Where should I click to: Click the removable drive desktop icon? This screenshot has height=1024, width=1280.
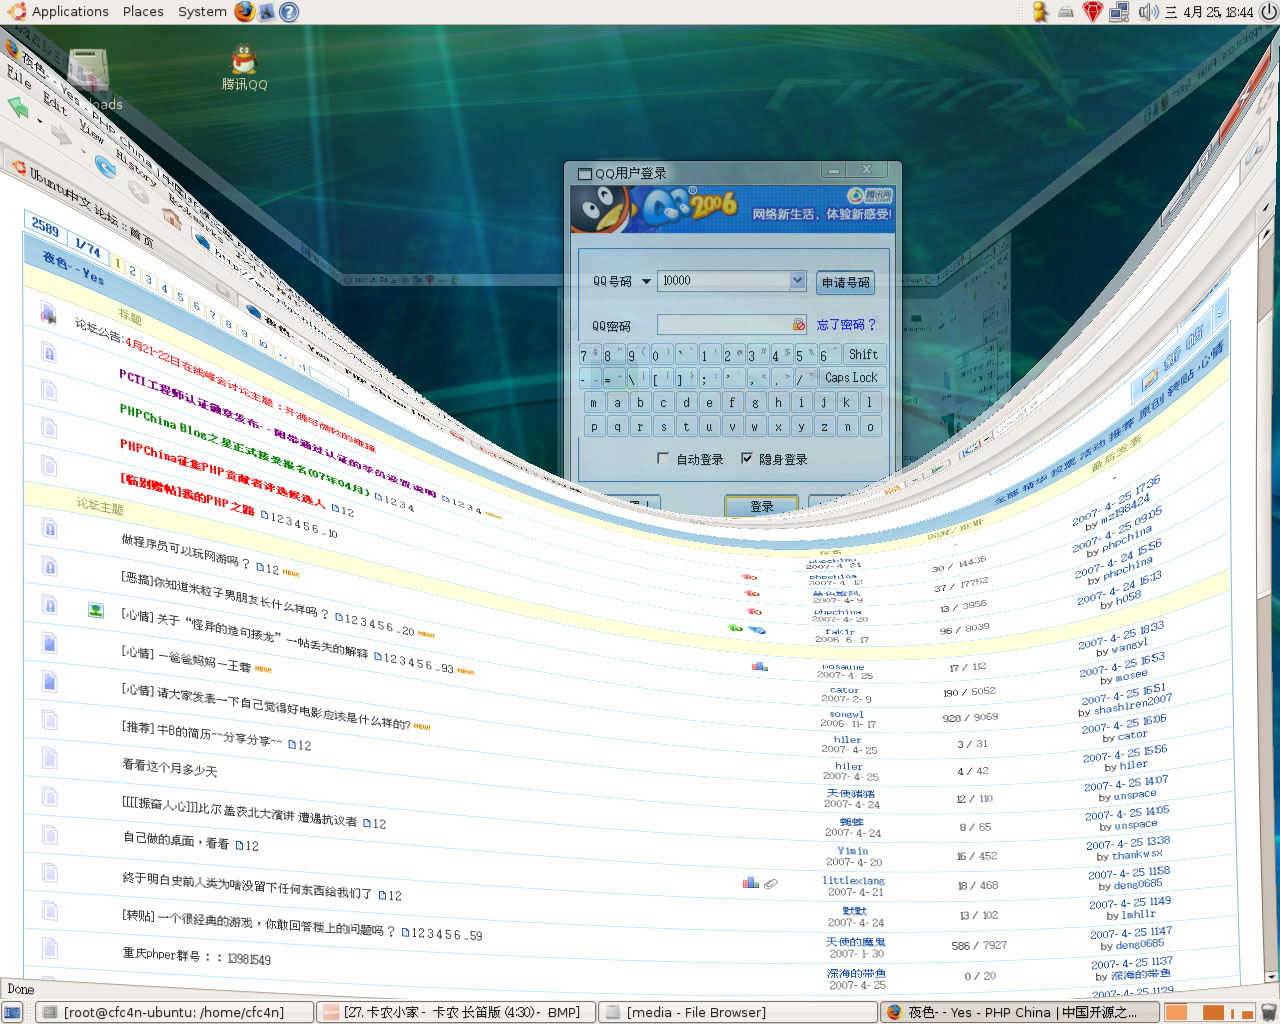88,70
